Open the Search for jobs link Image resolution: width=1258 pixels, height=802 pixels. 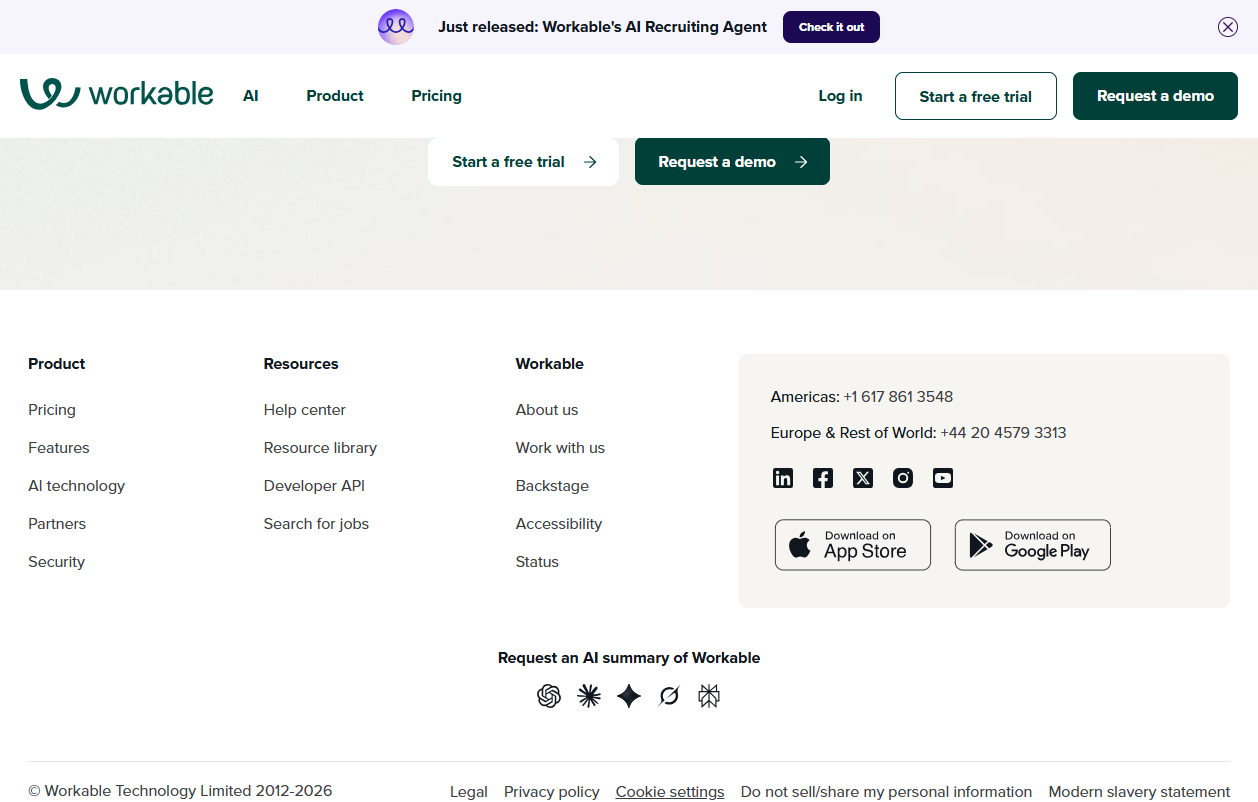point(316,524)
